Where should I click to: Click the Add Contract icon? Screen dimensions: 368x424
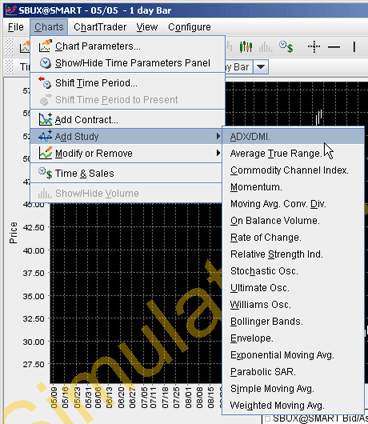[45, 119]
